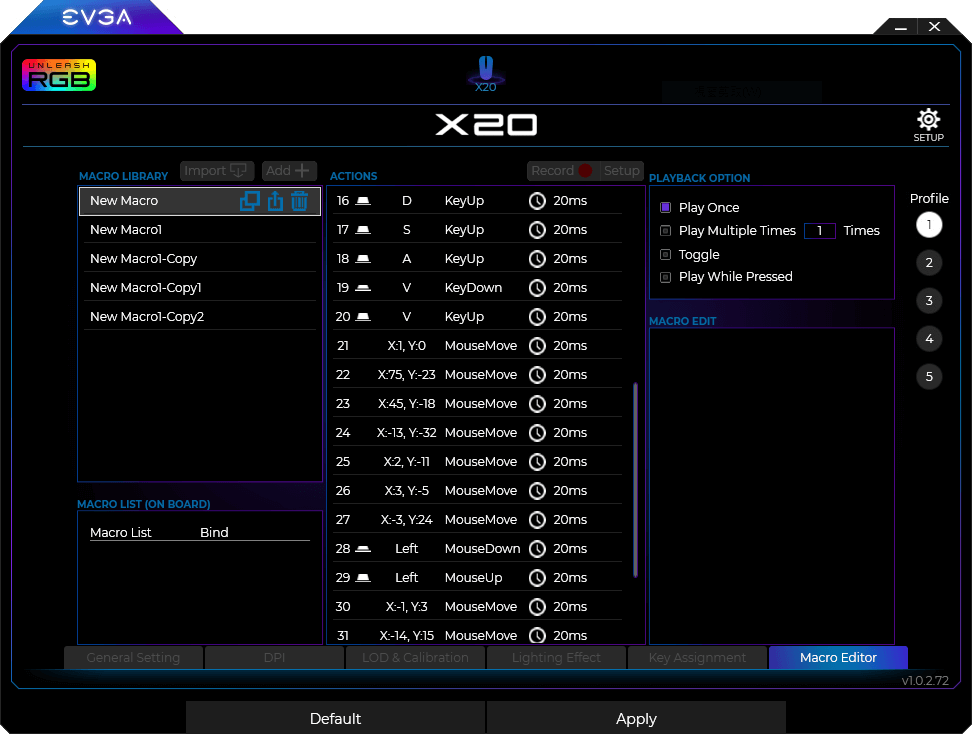The image size is (972, 734).
Task: Open the DPI tab
Action: pyautogui.click(x=274, y=658)
